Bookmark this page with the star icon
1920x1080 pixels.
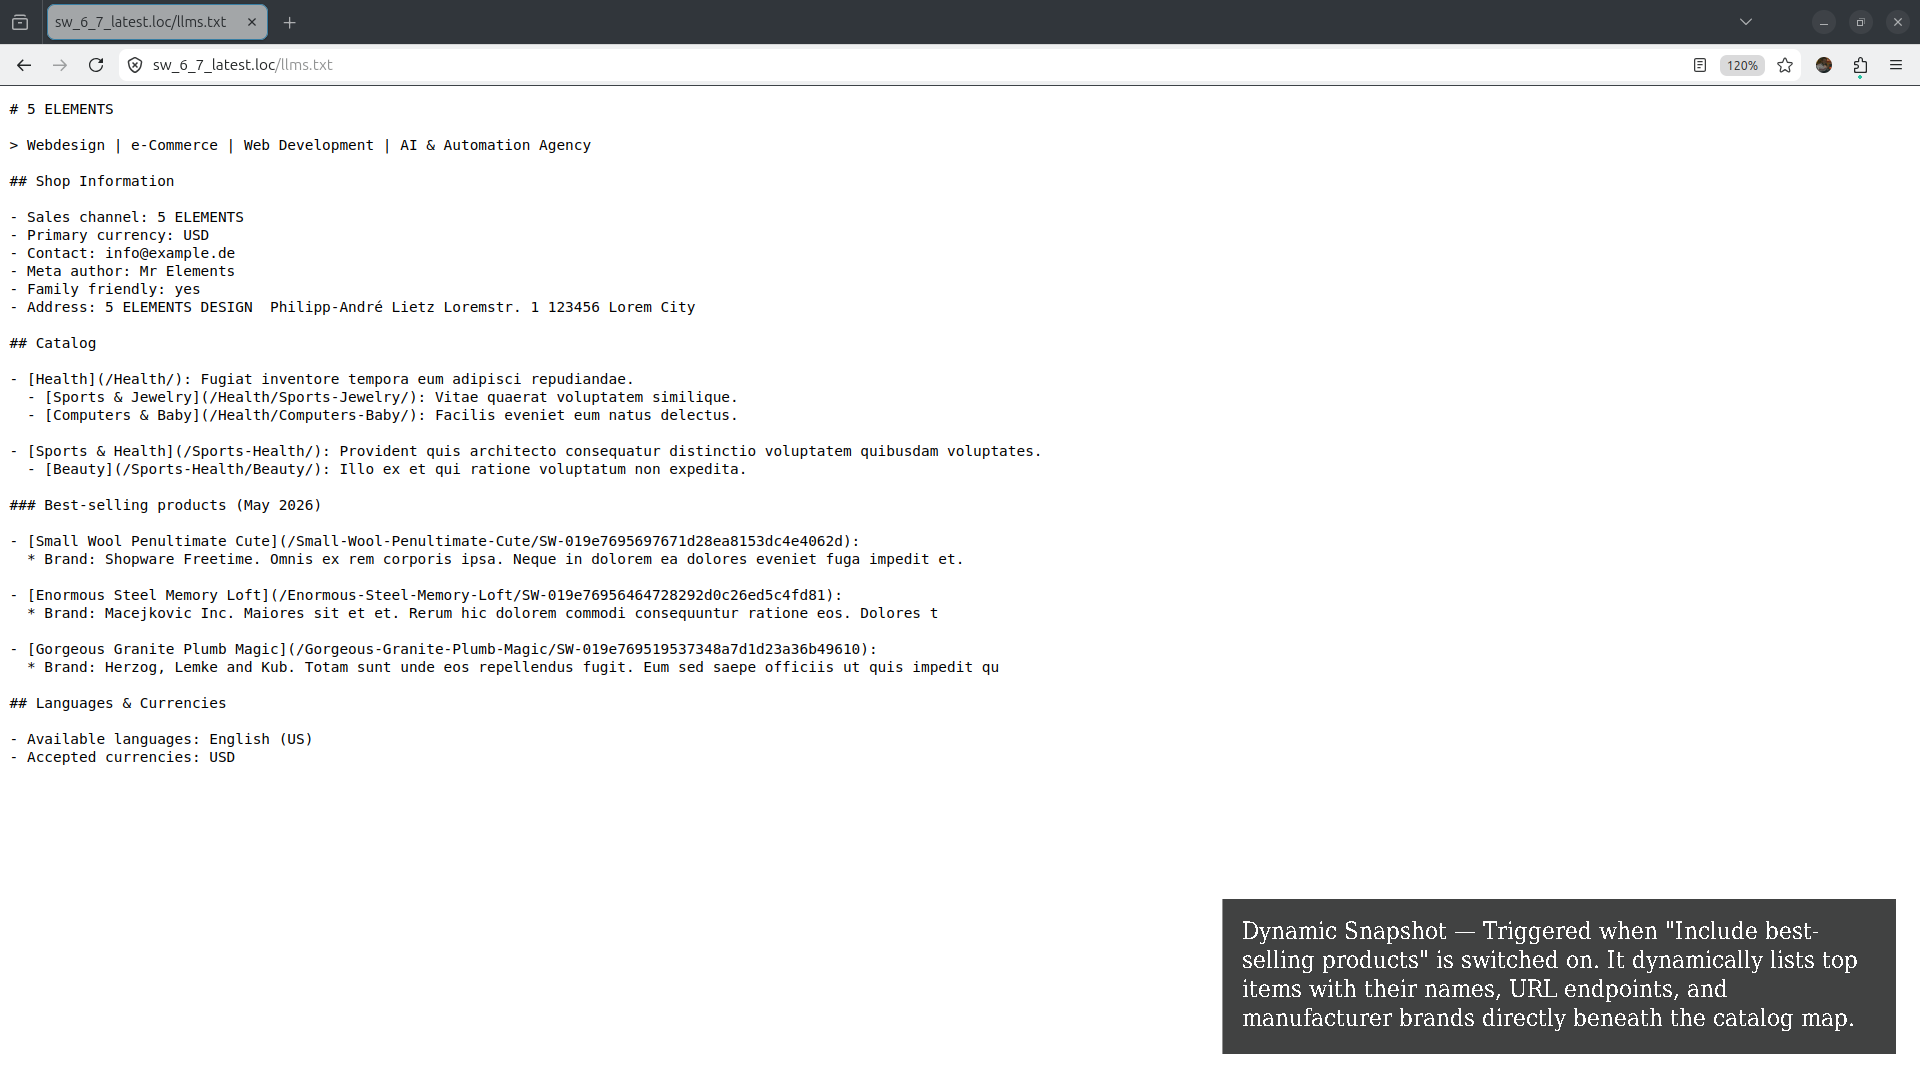pyautogui.click(x=1785, y=65)
